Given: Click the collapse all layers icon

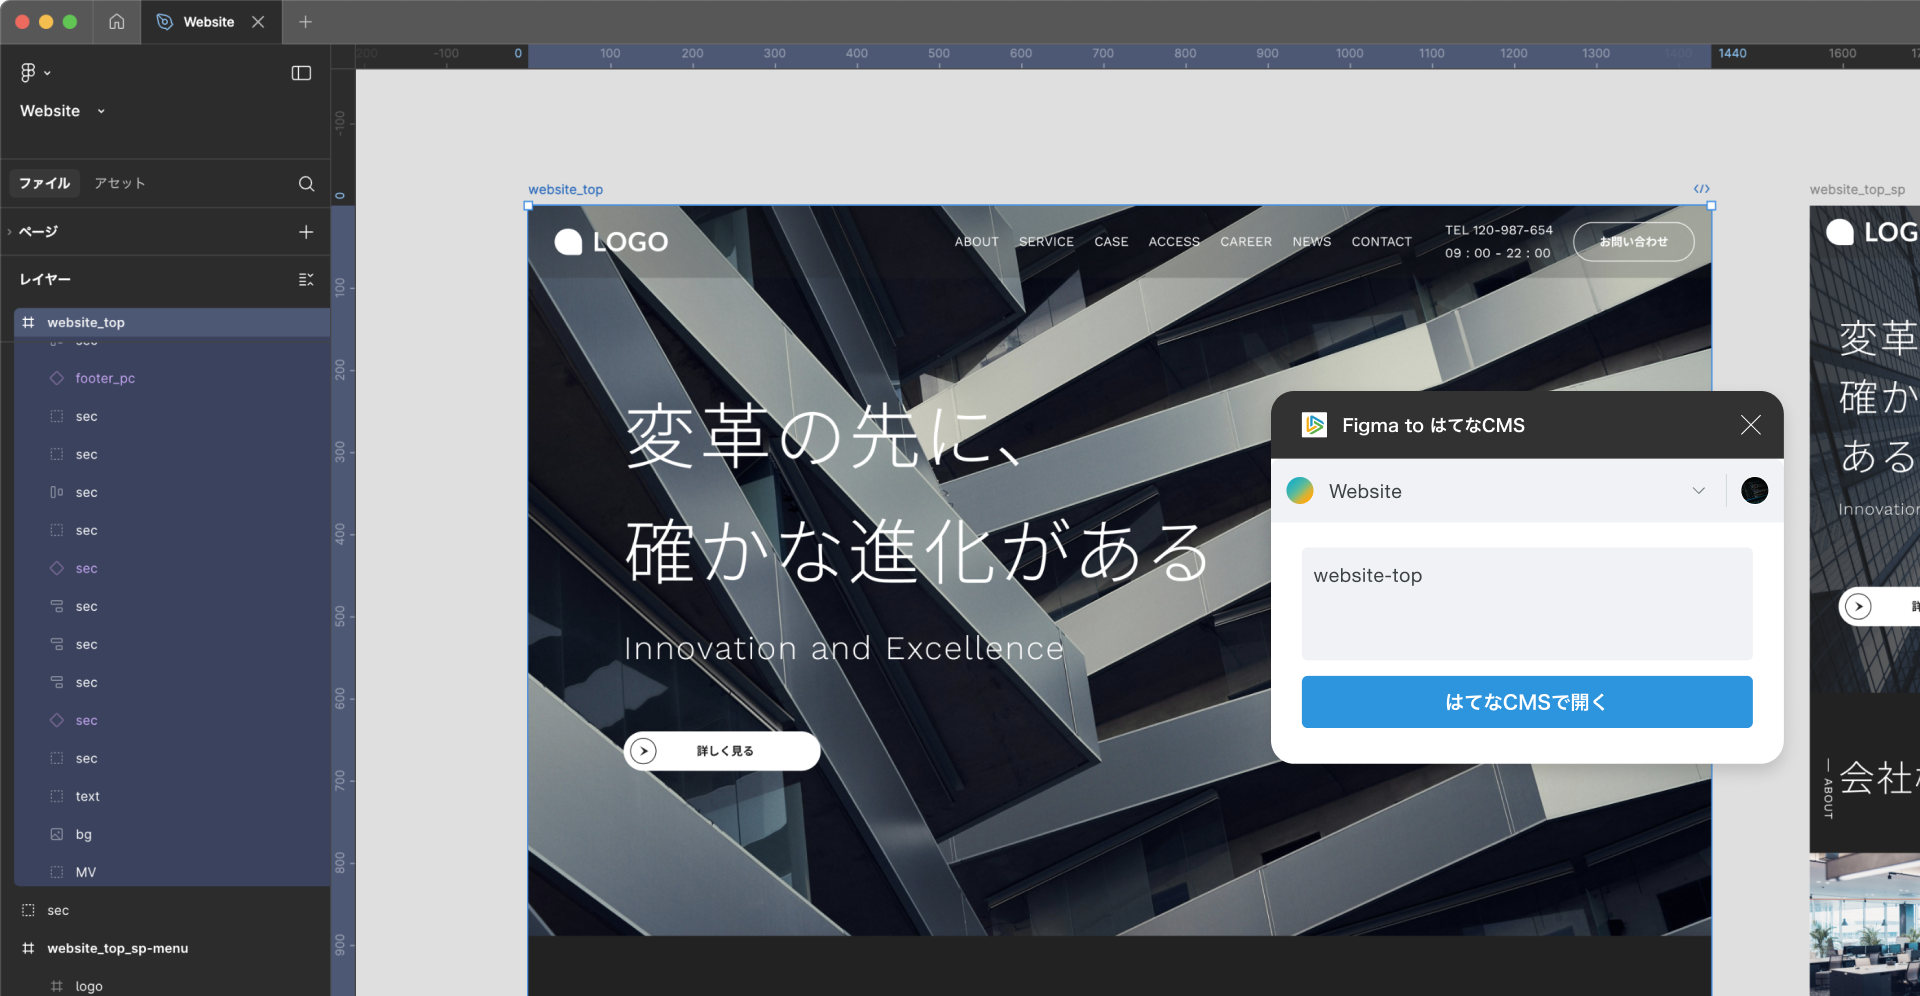Looking at the screenshot, I should coord(306,280).
